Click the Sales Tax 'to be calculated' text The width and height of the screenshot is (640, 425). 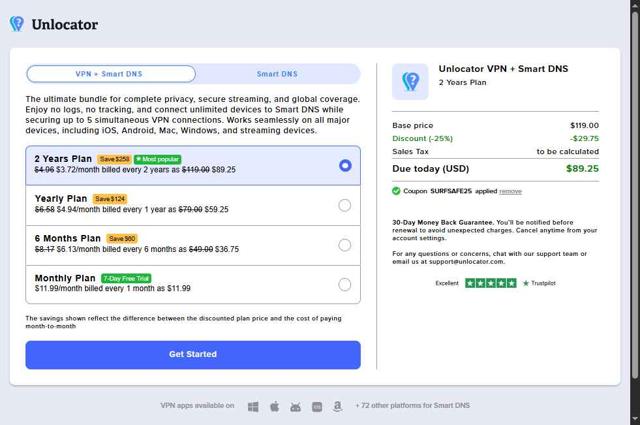point(568,151)
